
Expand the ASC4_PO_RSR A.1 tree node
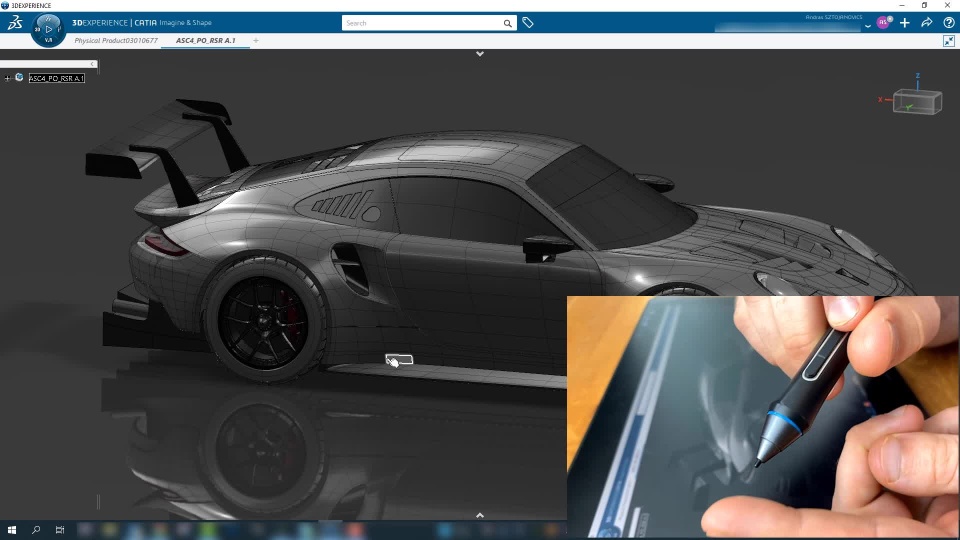point(7,78)
